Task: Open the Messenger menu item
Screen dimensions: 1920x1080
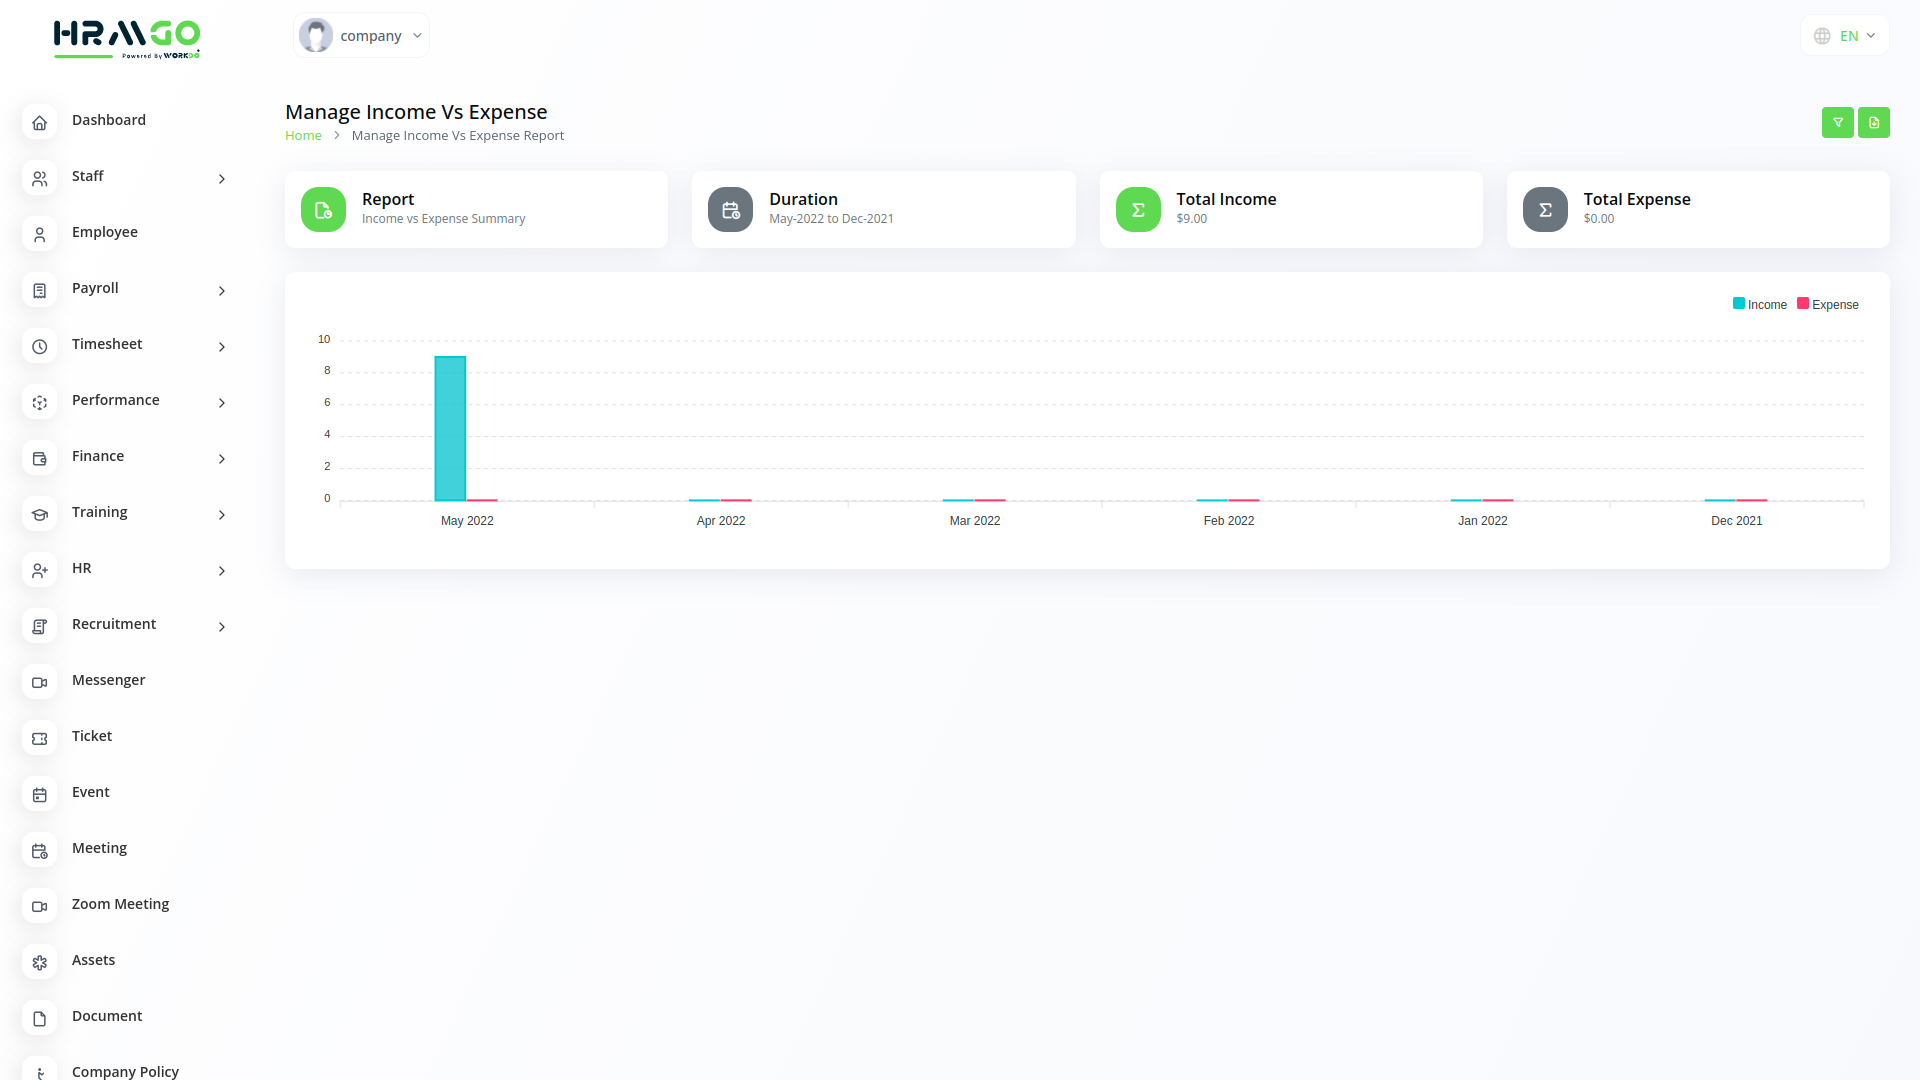Action: point(108,680)
